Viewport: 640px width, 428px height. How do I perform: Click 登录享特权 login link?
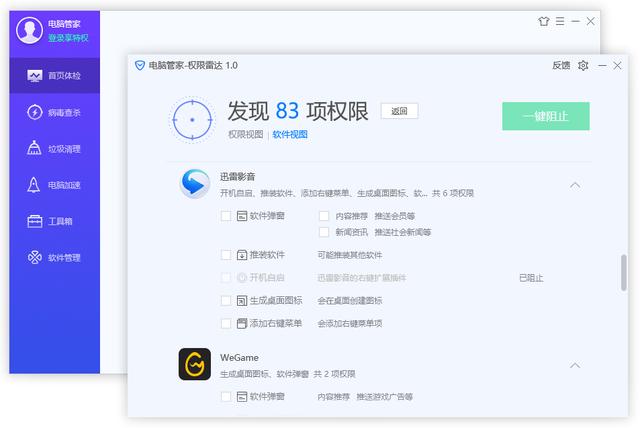tap(68, 38)
